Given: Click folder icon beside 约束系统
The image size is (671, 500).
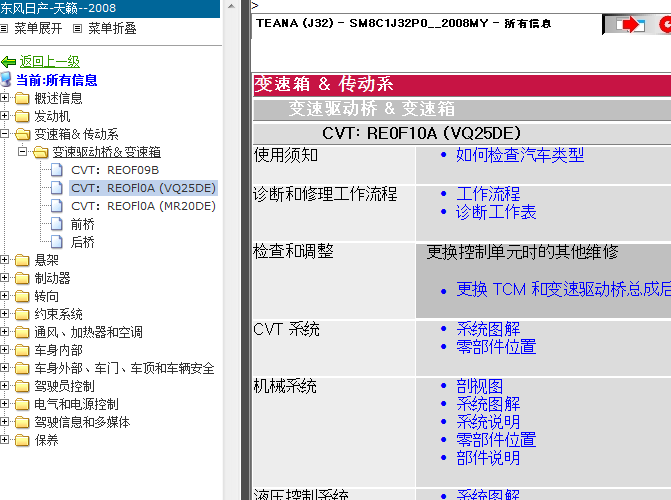Looking at the screenshot, I should pyautogui.click(x=22, y=314).
